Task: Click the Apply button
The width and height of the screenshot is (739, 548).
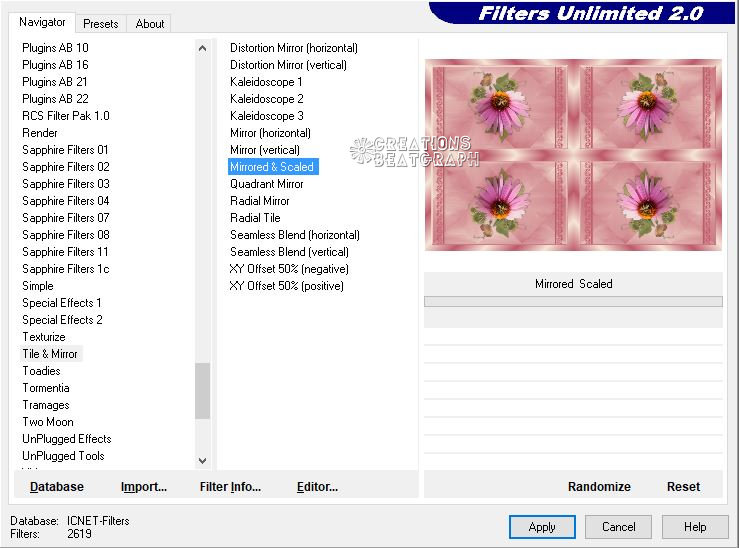Action: click(x=542, y=527)
